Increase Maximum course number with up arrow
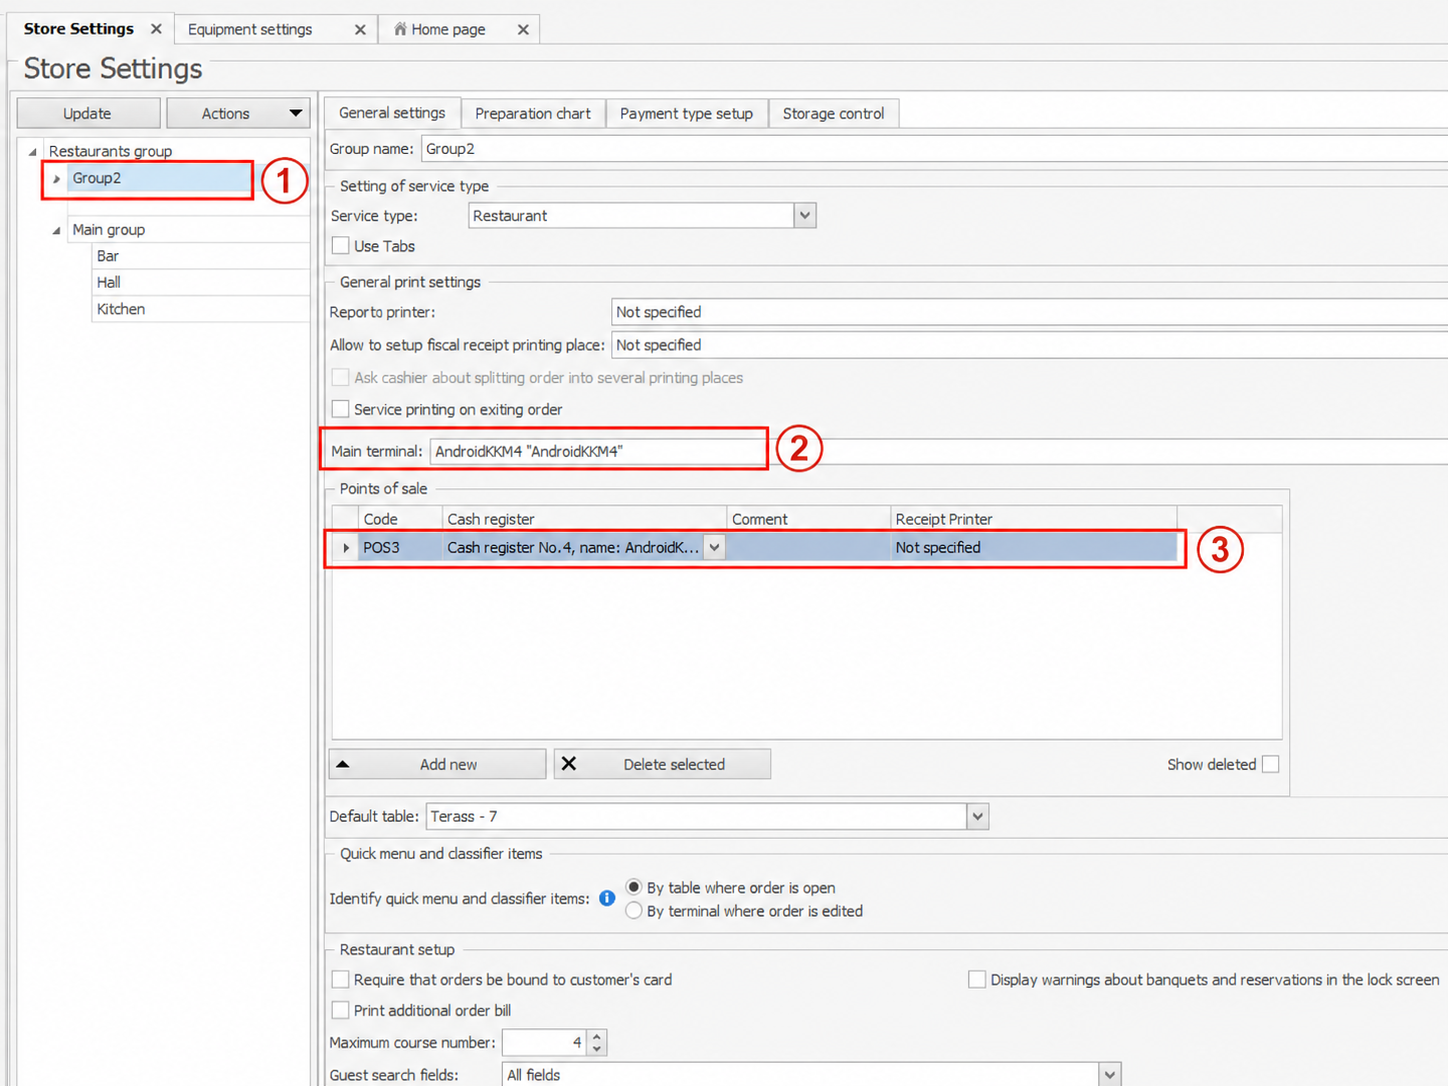Viewport: 1448px width, 1086px height. tap(597, 1036)
